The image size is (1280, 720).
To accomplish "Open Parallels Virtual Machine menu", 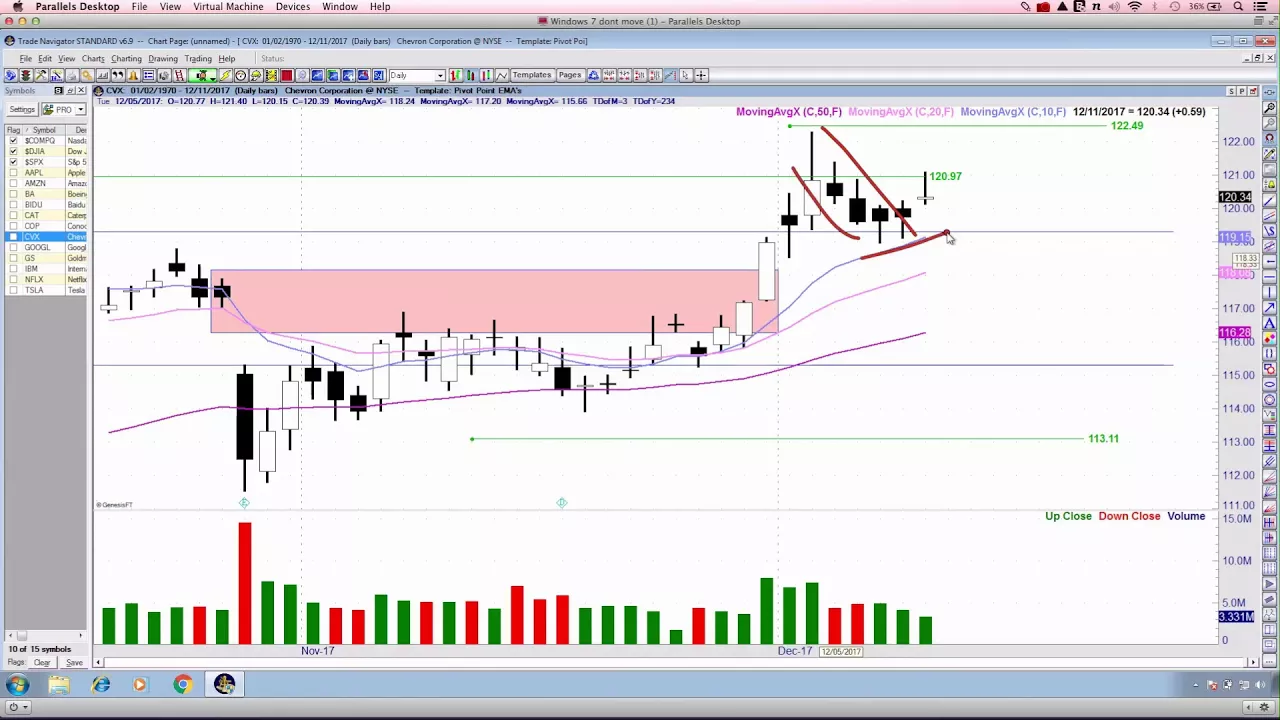I will (x=228, y=6).
